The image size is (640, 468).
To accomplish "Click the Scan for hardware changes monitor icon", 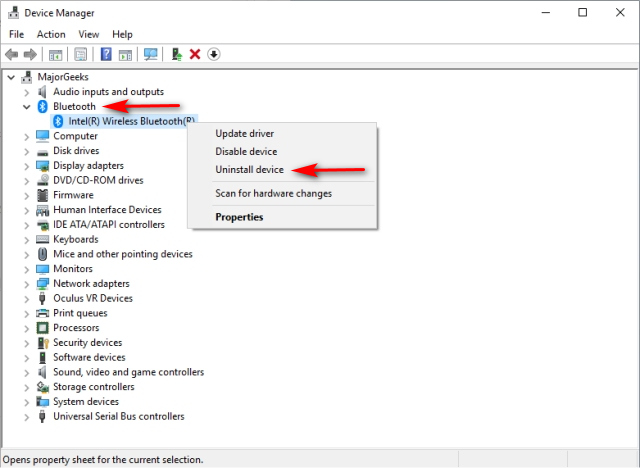I will click(151, 54).
